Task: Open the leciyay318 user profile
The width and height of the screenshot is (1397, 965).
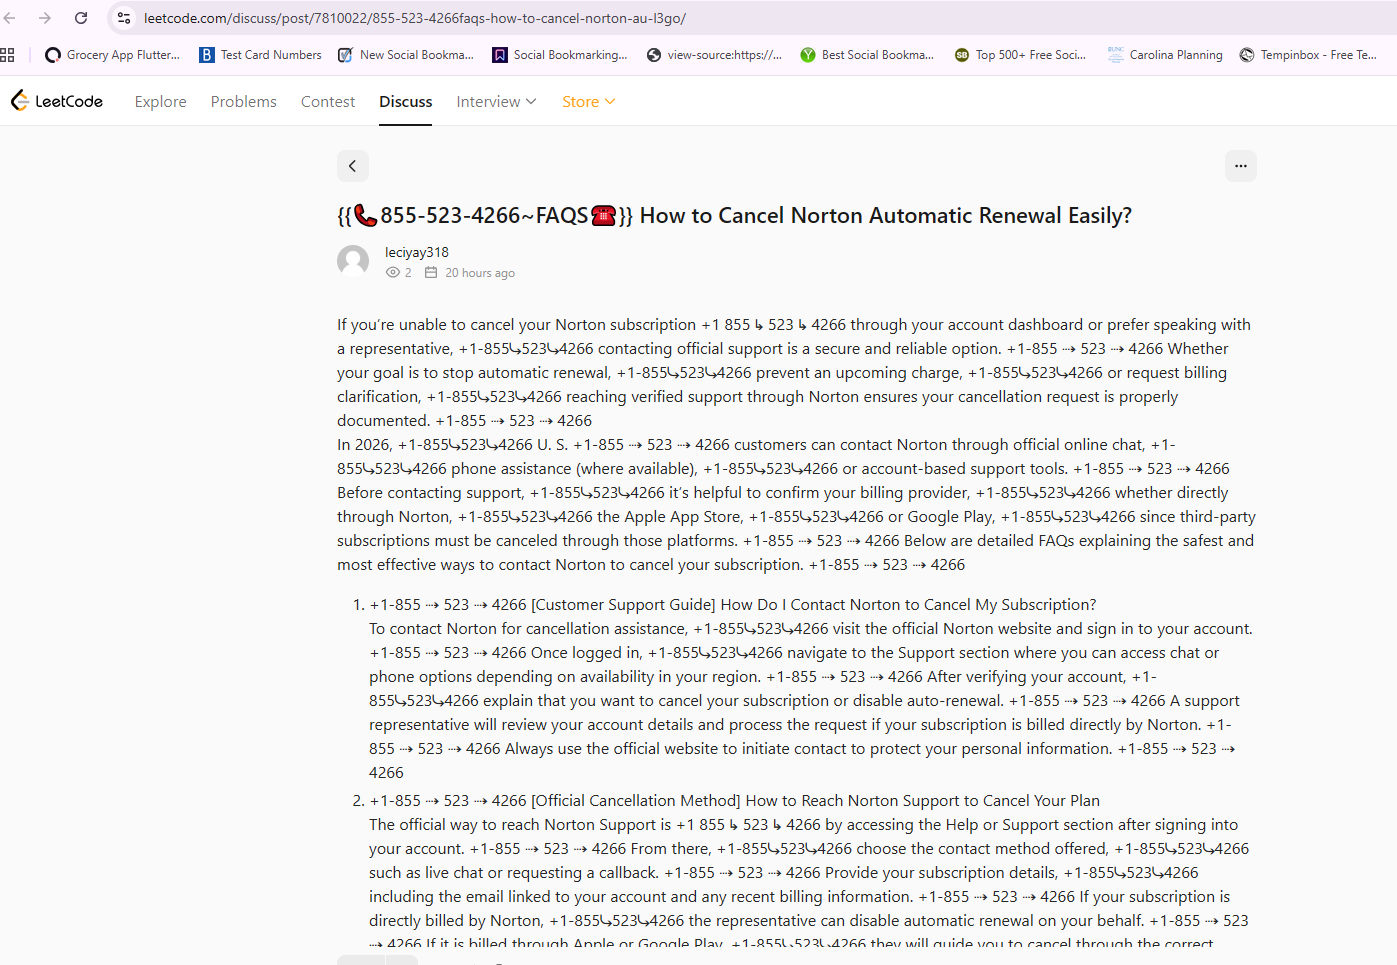Action: (417, 252)
